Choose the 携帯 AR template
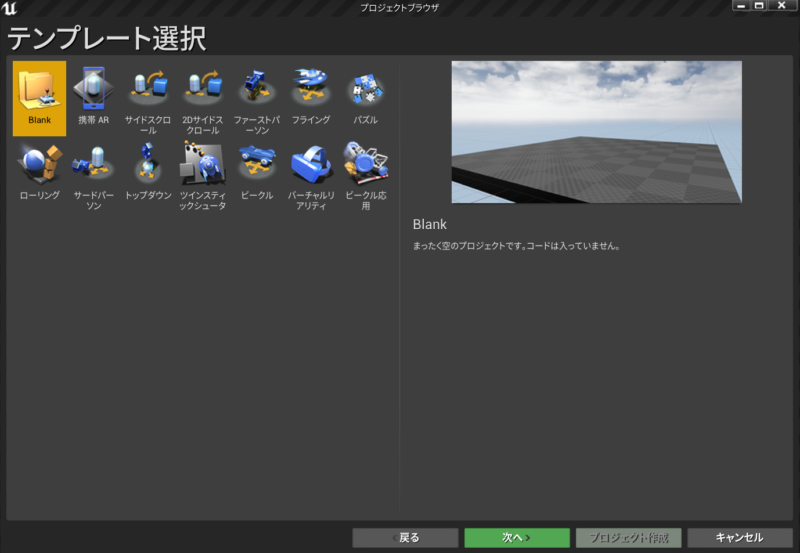 pos(93,98)
